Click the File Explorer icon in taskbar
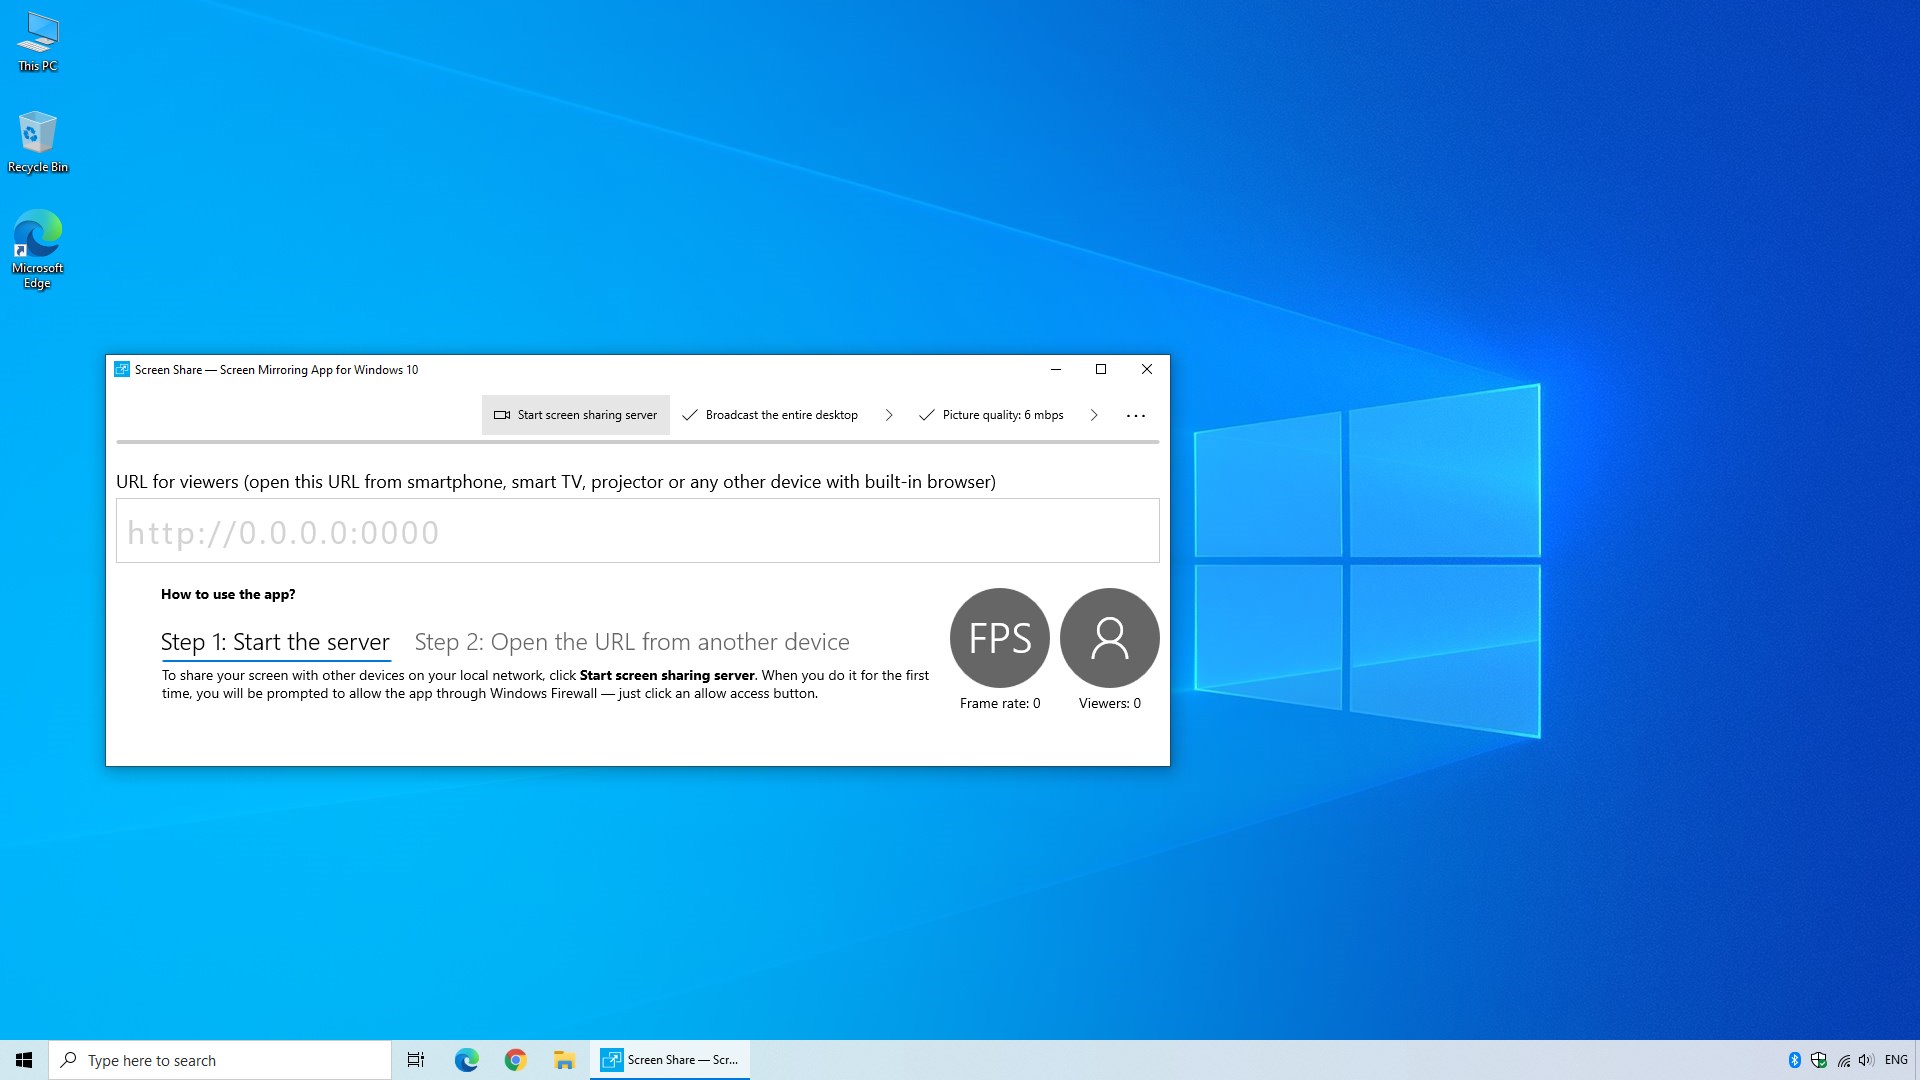1920x1080 pixels. point(563,1059)
